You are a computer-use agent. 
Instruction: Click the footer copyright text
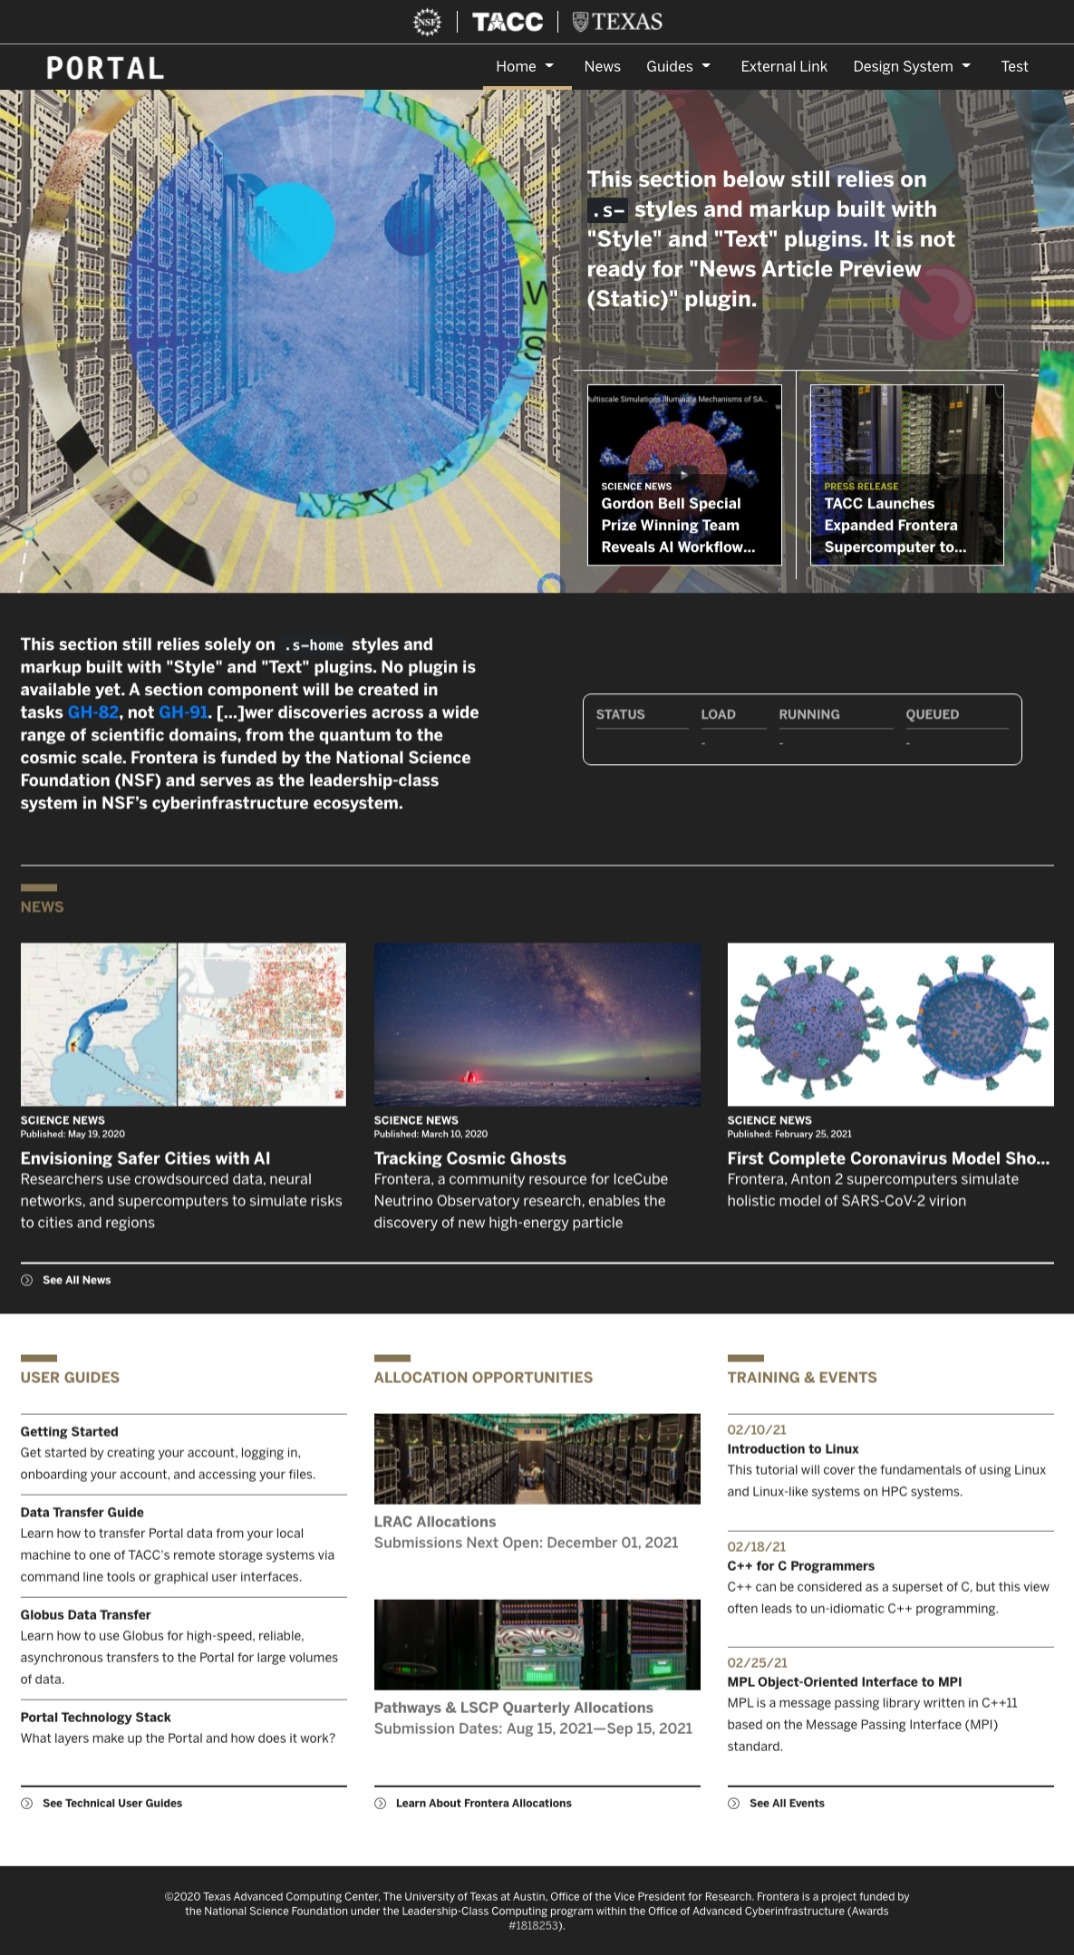point(537,1910)
